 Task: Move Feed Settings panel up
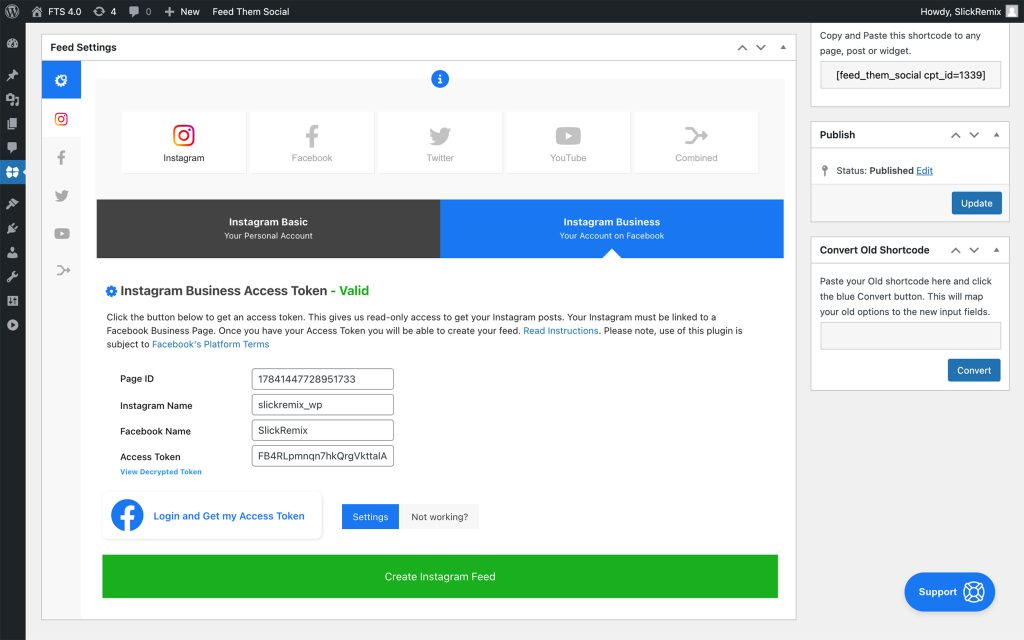tap(742, 48)
